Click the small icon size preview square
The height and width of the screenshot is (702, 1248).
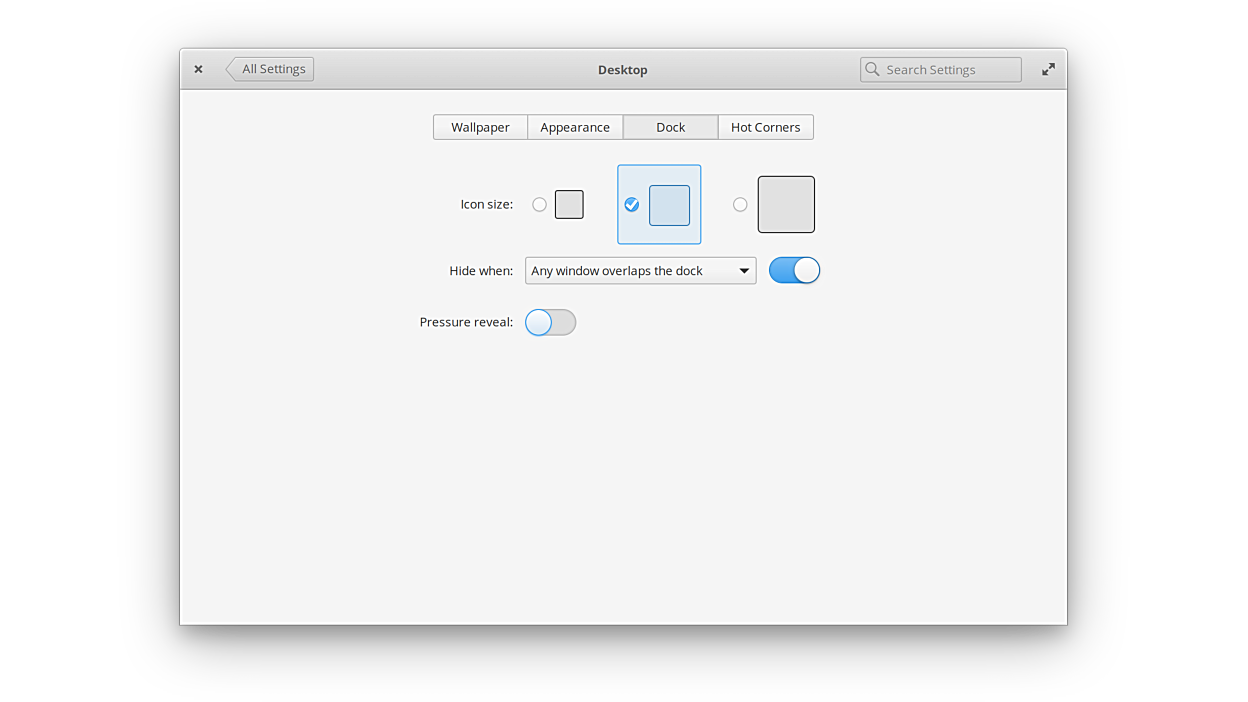569,204
